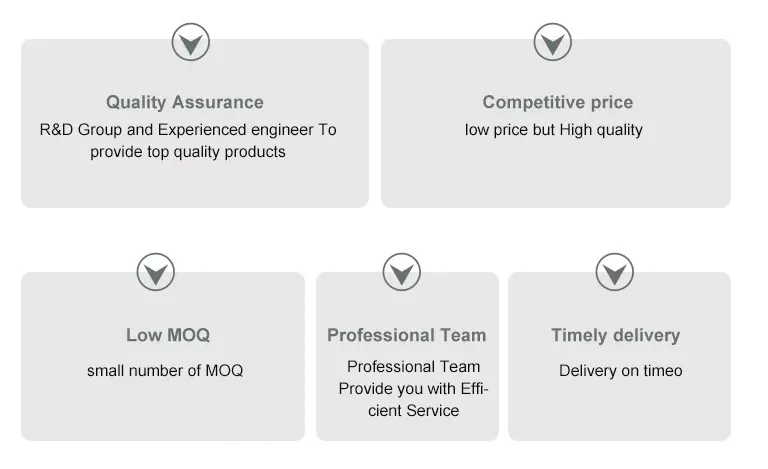Click the chevron icon above Low MOQ
The width and height of the screenshot is (768, 469).
click(155, 272)
